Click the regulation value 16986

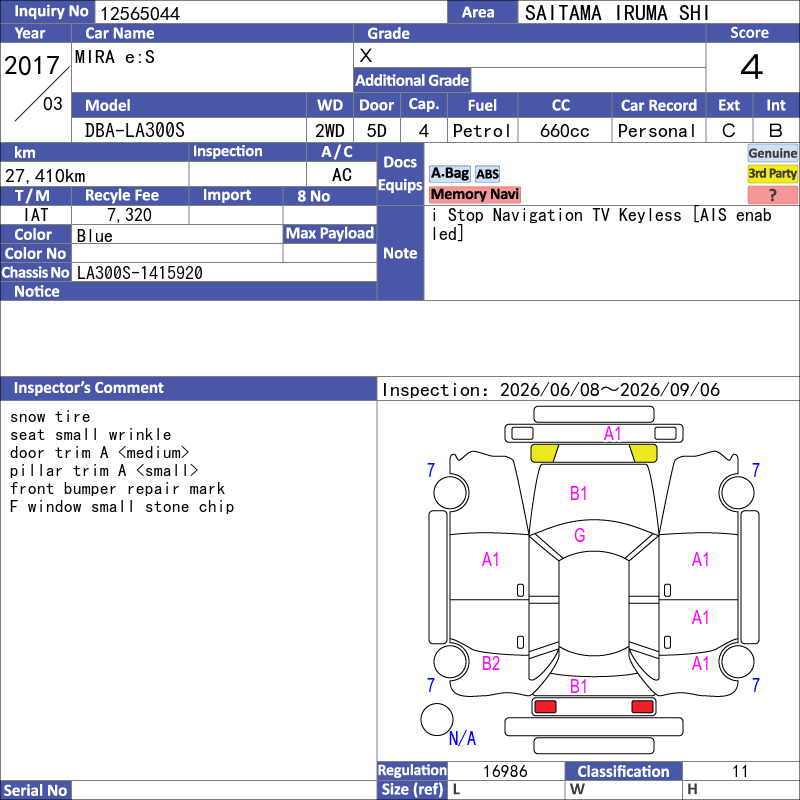[505, 771]
